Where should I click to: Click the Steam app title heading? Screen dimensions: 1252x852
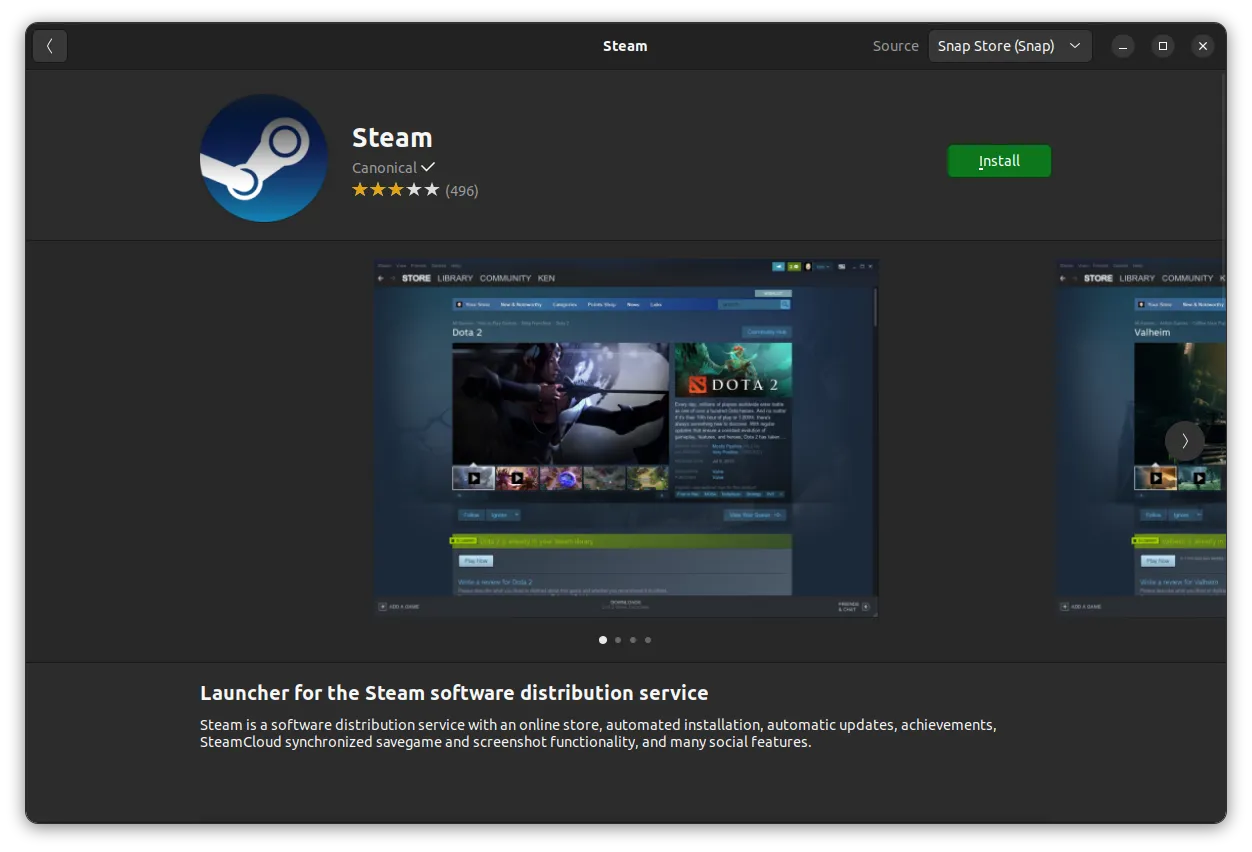pyautogui.click(x=392, y=138)
